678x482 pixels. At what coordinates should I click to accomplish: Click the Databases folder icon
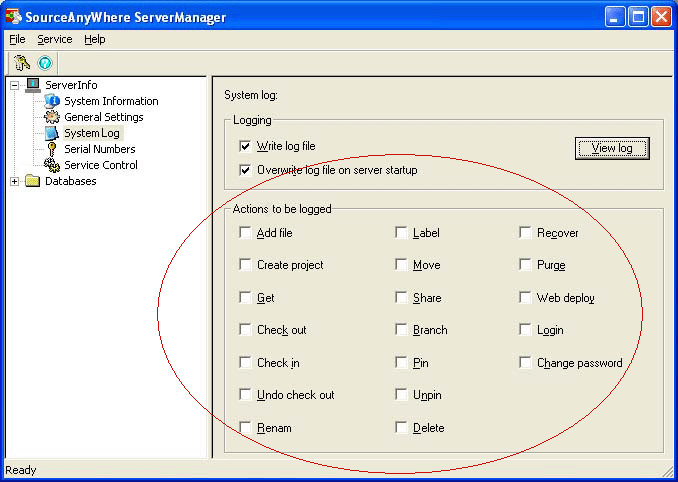(x=33, y=181)
